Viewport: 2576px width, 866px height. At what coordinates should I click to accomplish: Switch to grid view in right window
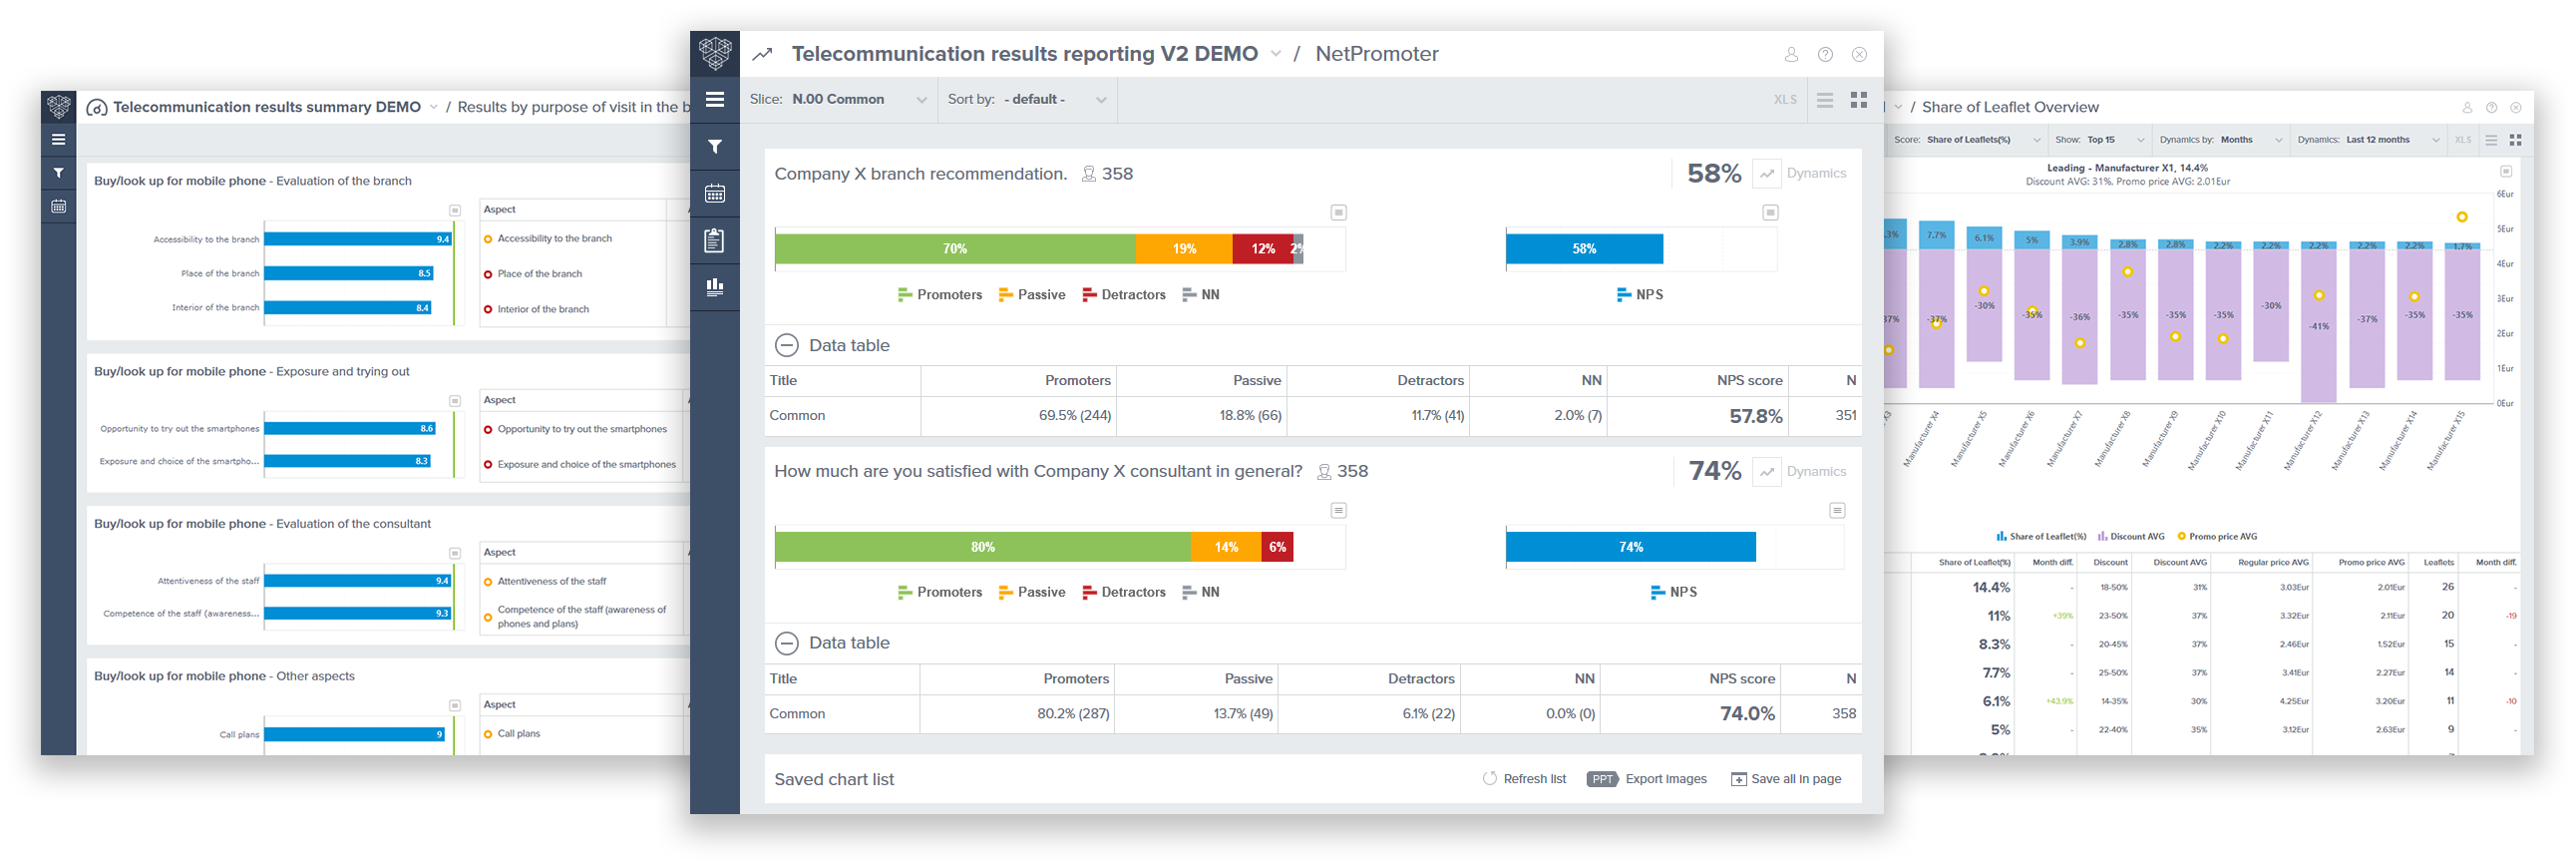point(2515,140)
